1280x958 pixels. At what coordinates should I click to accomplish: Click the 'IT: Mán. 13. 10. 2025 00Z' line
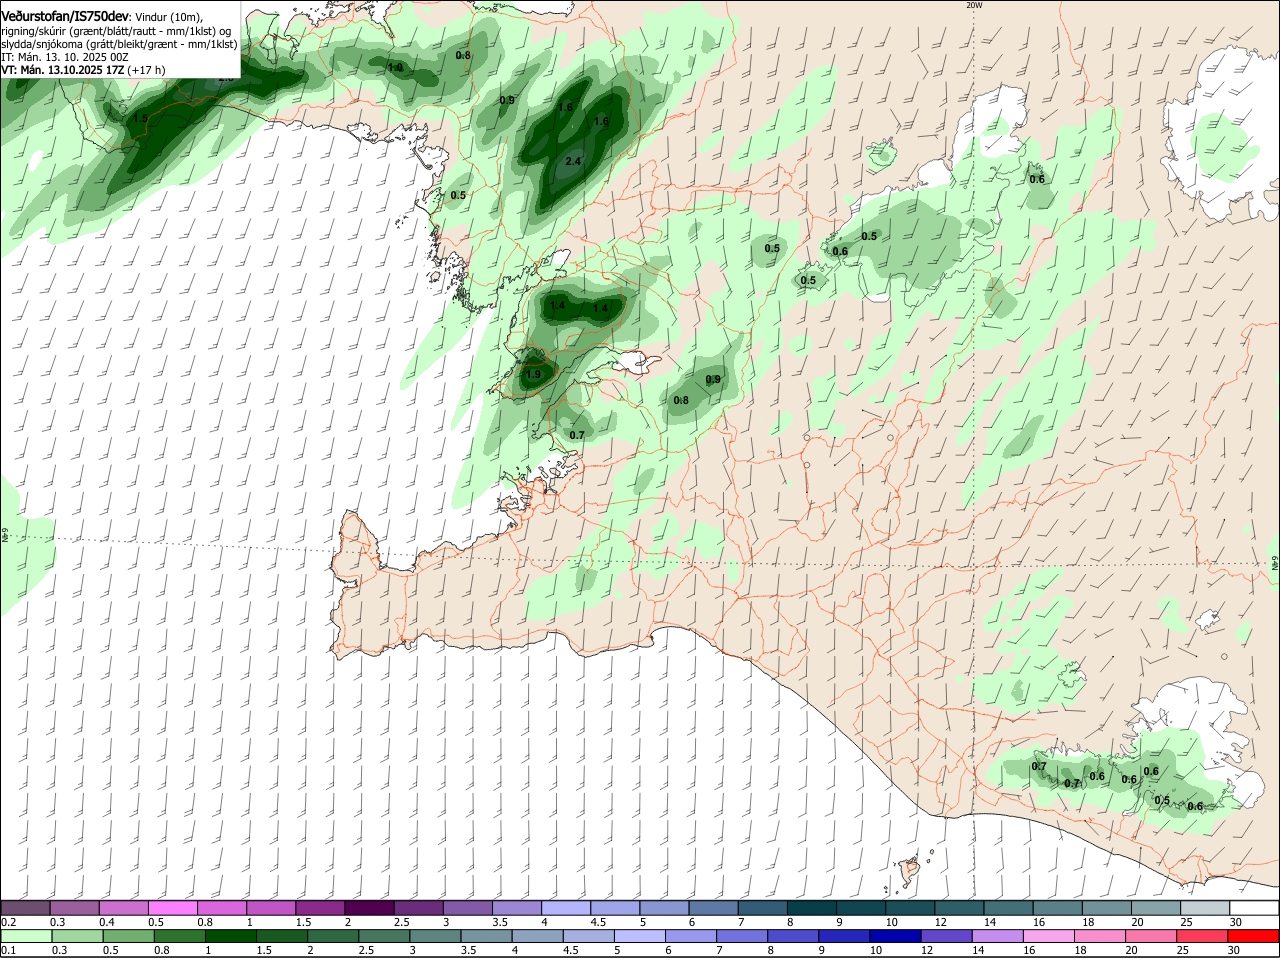coord(64,58)
